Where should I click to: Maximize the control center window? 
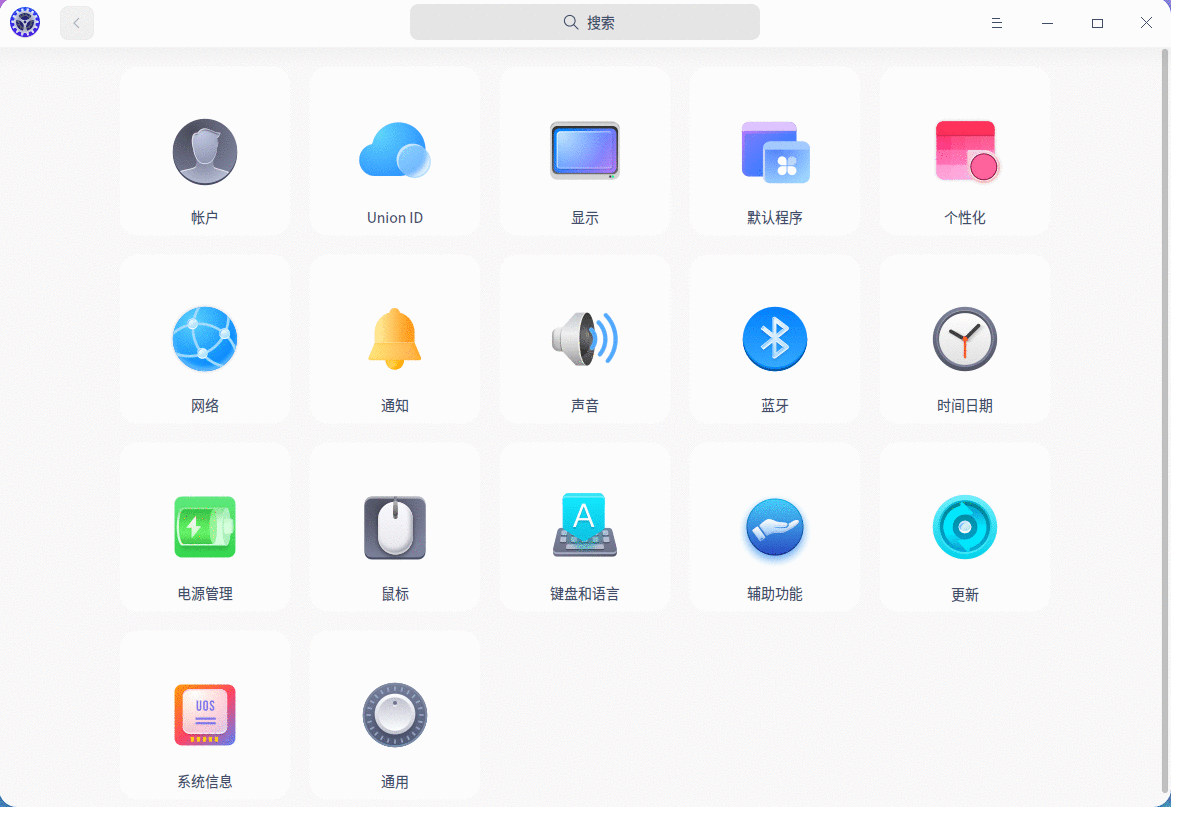coord(1097,23)
